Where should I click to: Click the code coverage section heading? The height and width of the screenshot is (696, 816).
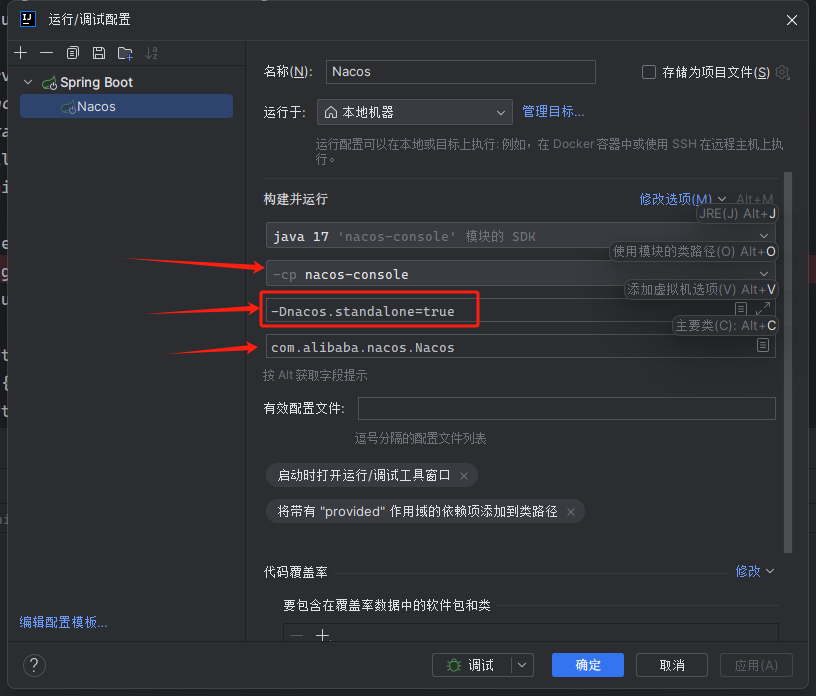click(x=296, y=572)
